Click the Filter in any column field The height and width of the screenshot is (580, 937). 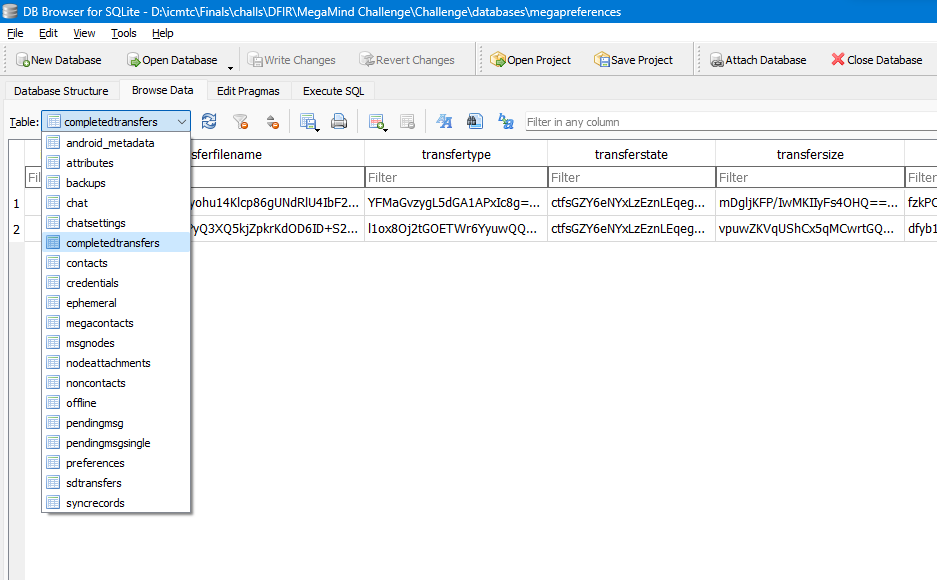pos(731,122)
